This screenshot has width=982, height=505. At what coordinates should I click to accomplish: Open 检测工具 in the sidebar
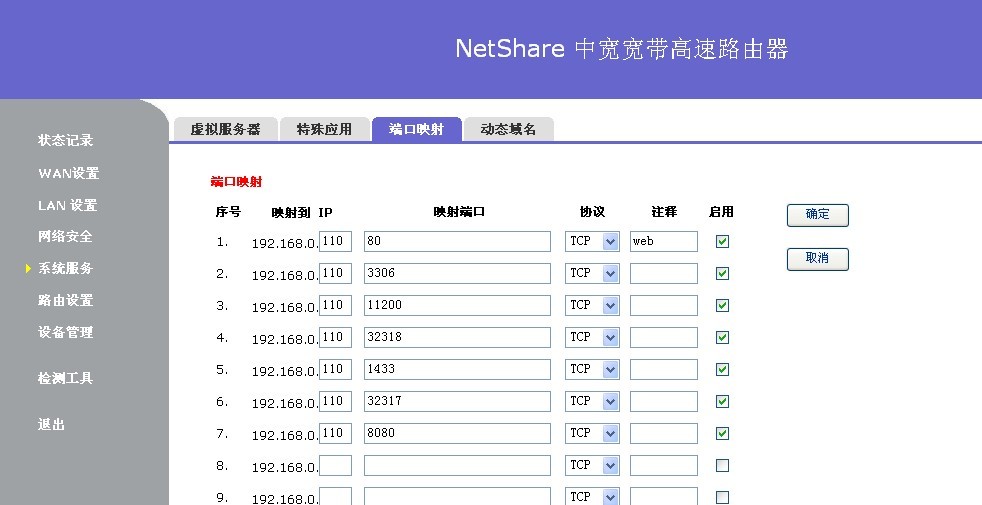(x=65, y=378)
